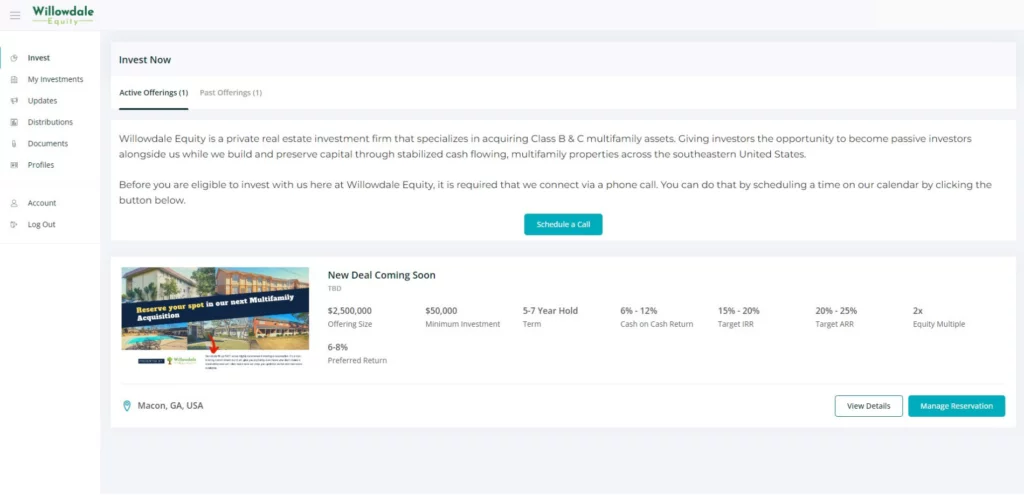Click the 6% - 12% cash return value
This screenshot has height=496, width=1024.
(x=639, y=311)
